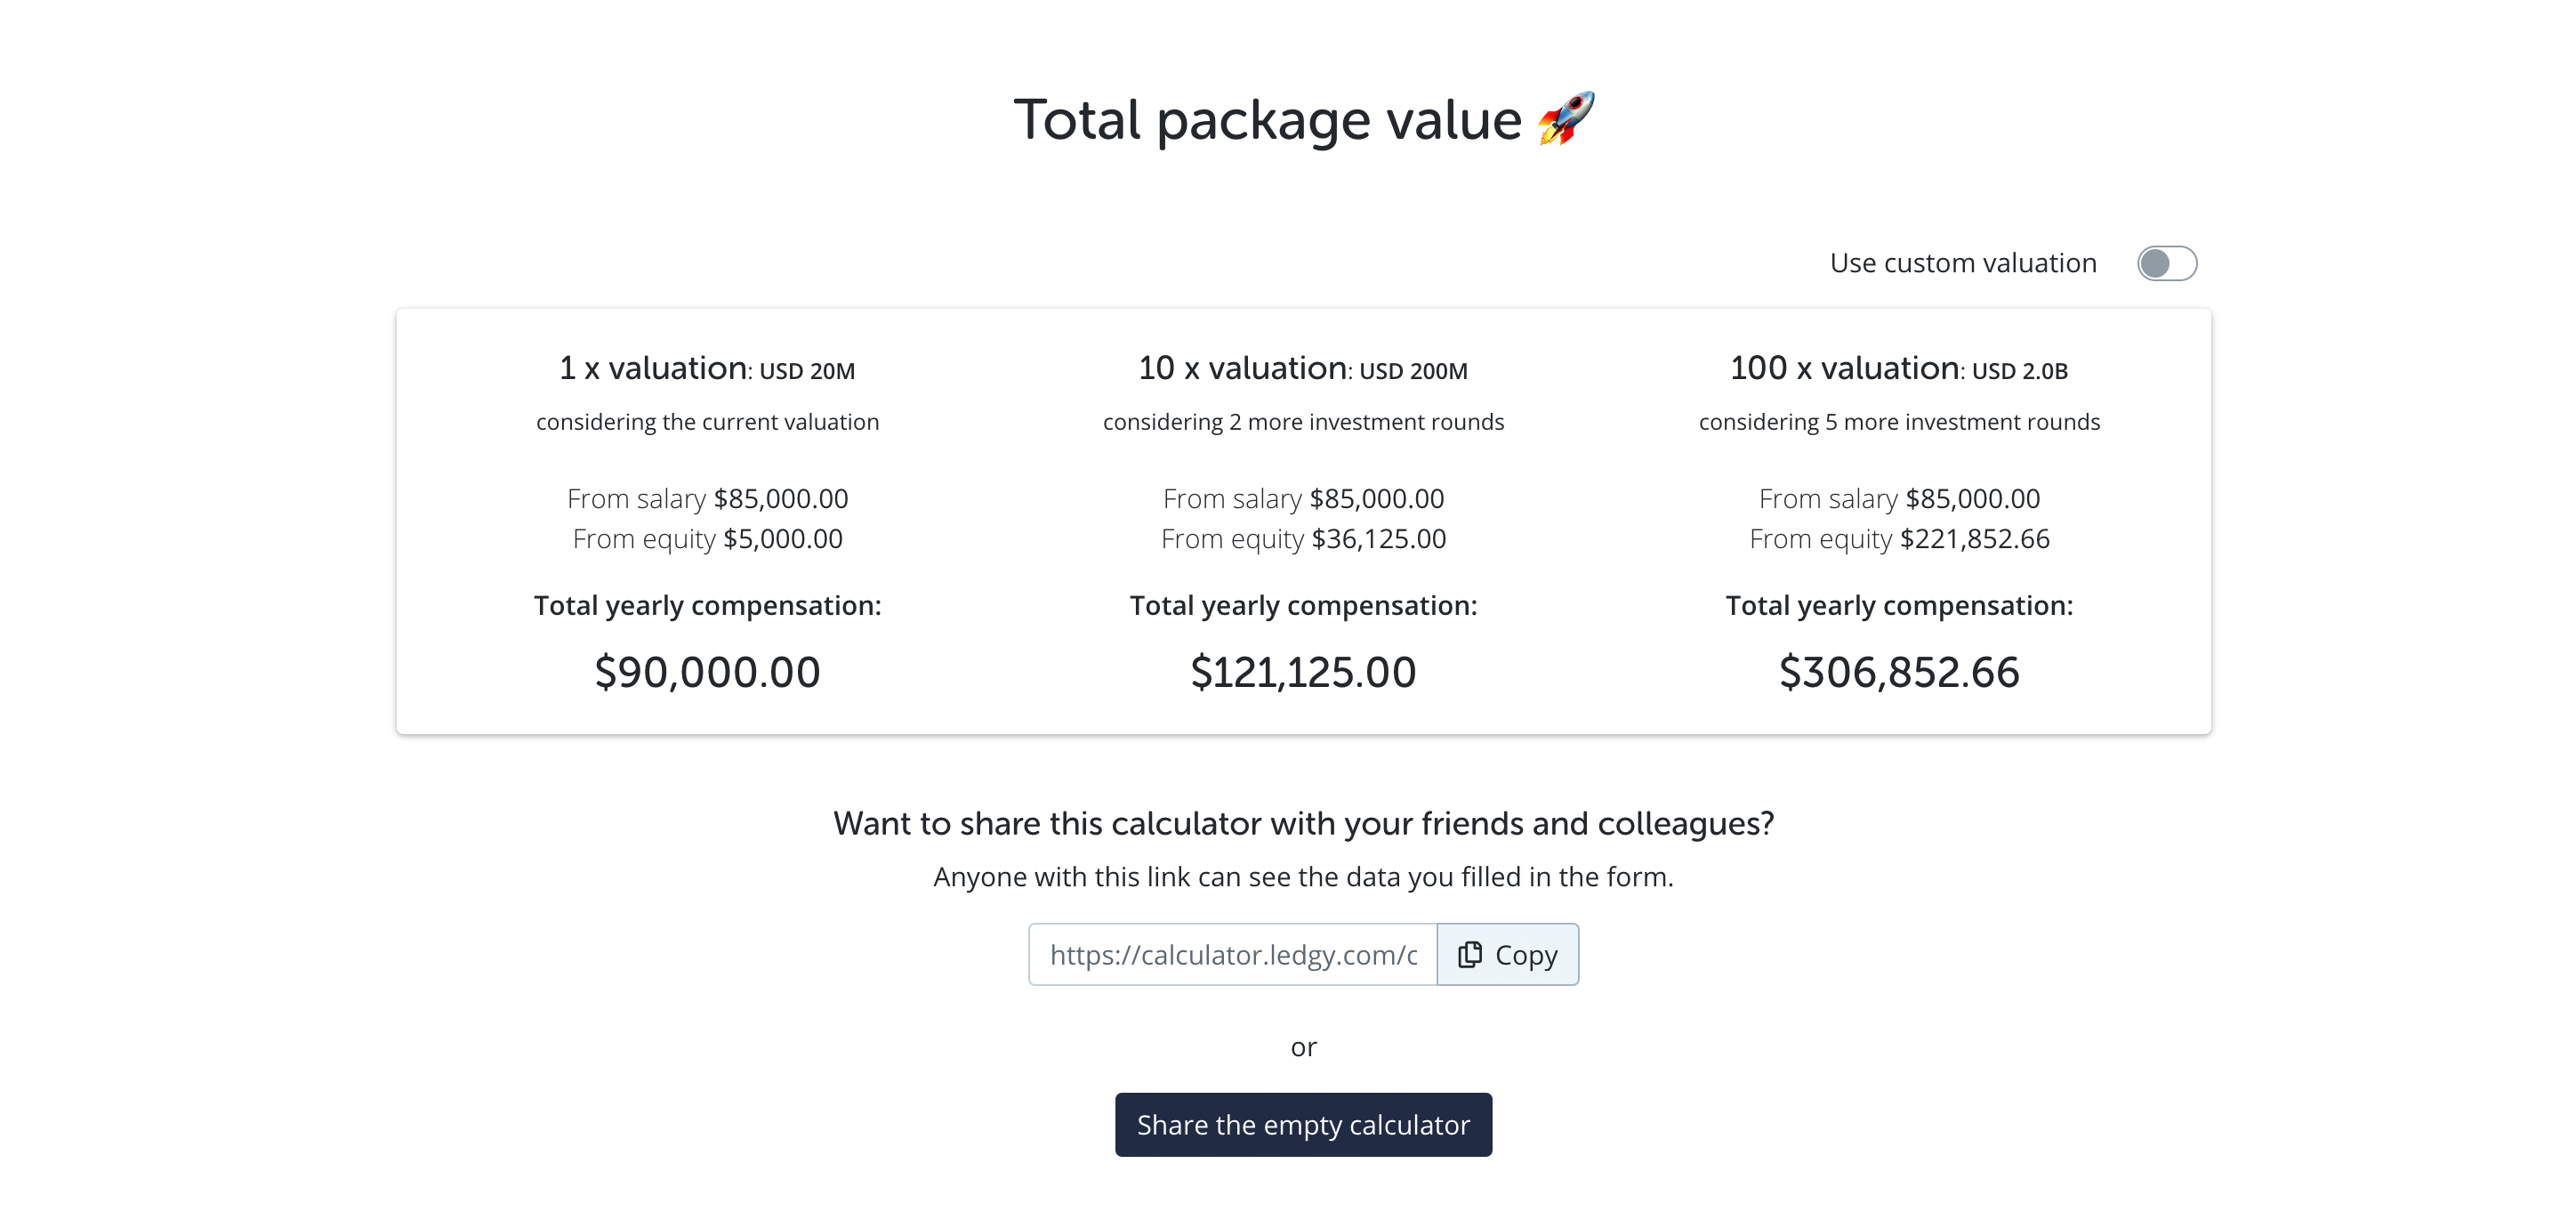Click the $306,852.66 total compensation figure
This screenshot has height=1228, width=2576.
[1899, 672]
